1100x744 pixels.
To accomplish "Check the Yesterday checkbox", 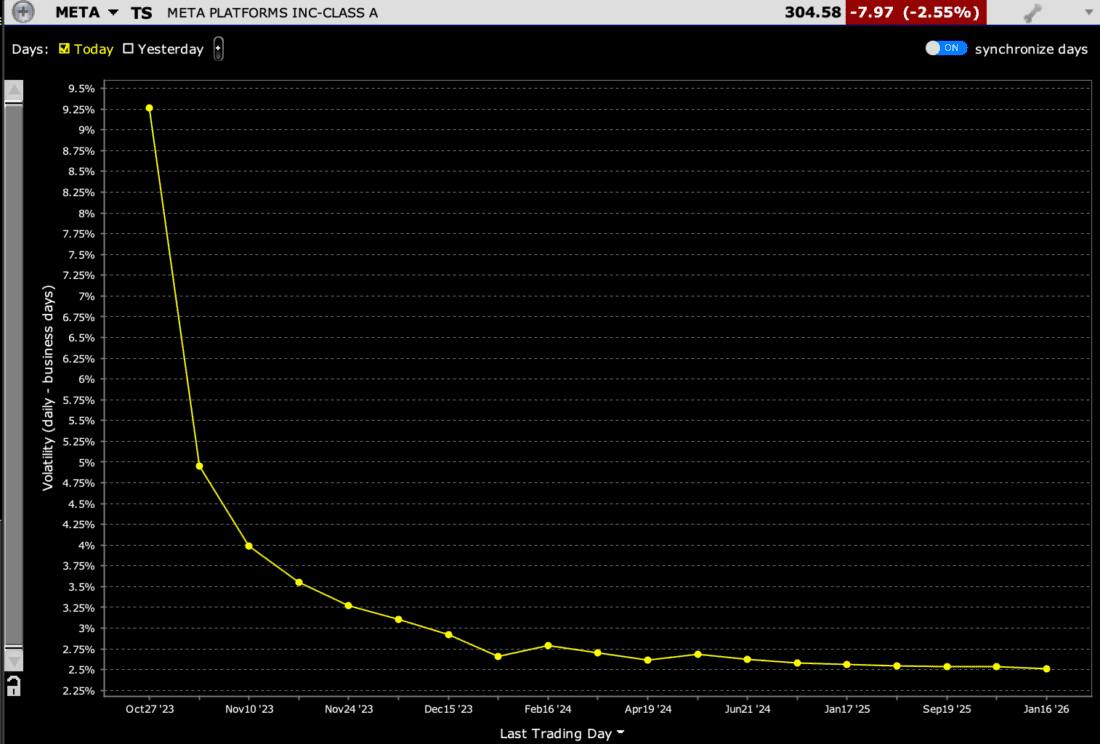I will click(x=128, y=47).
